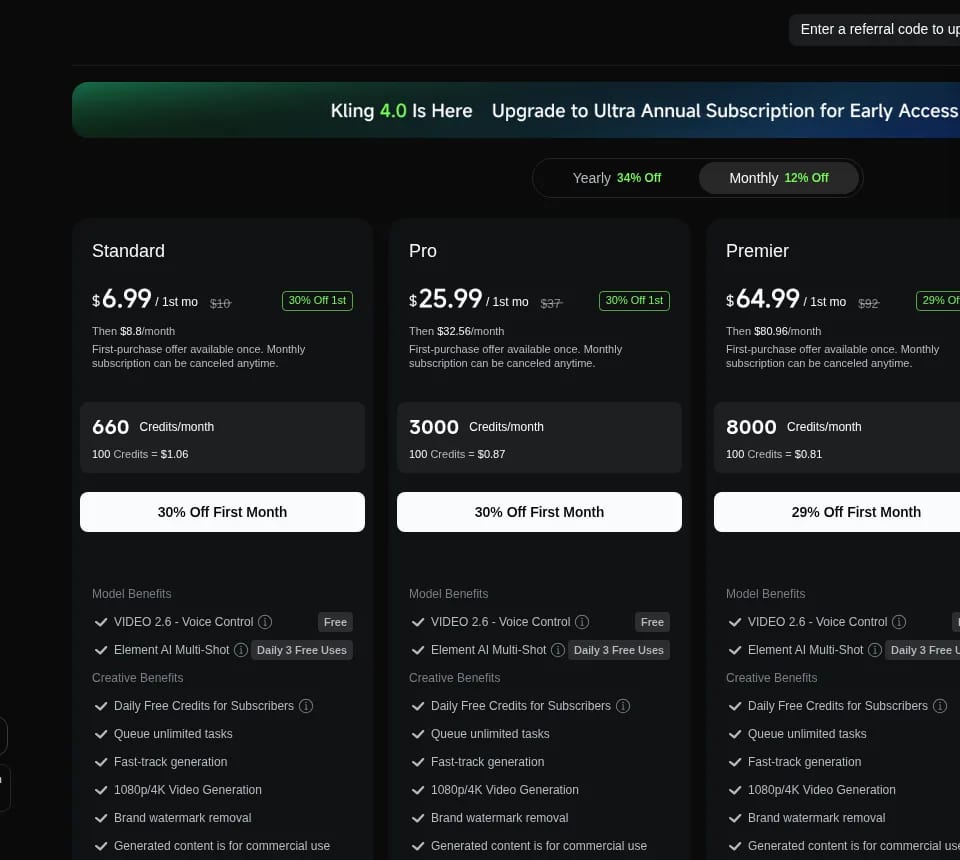Click '100 Credits = $1.06' text

coord(140,454)
